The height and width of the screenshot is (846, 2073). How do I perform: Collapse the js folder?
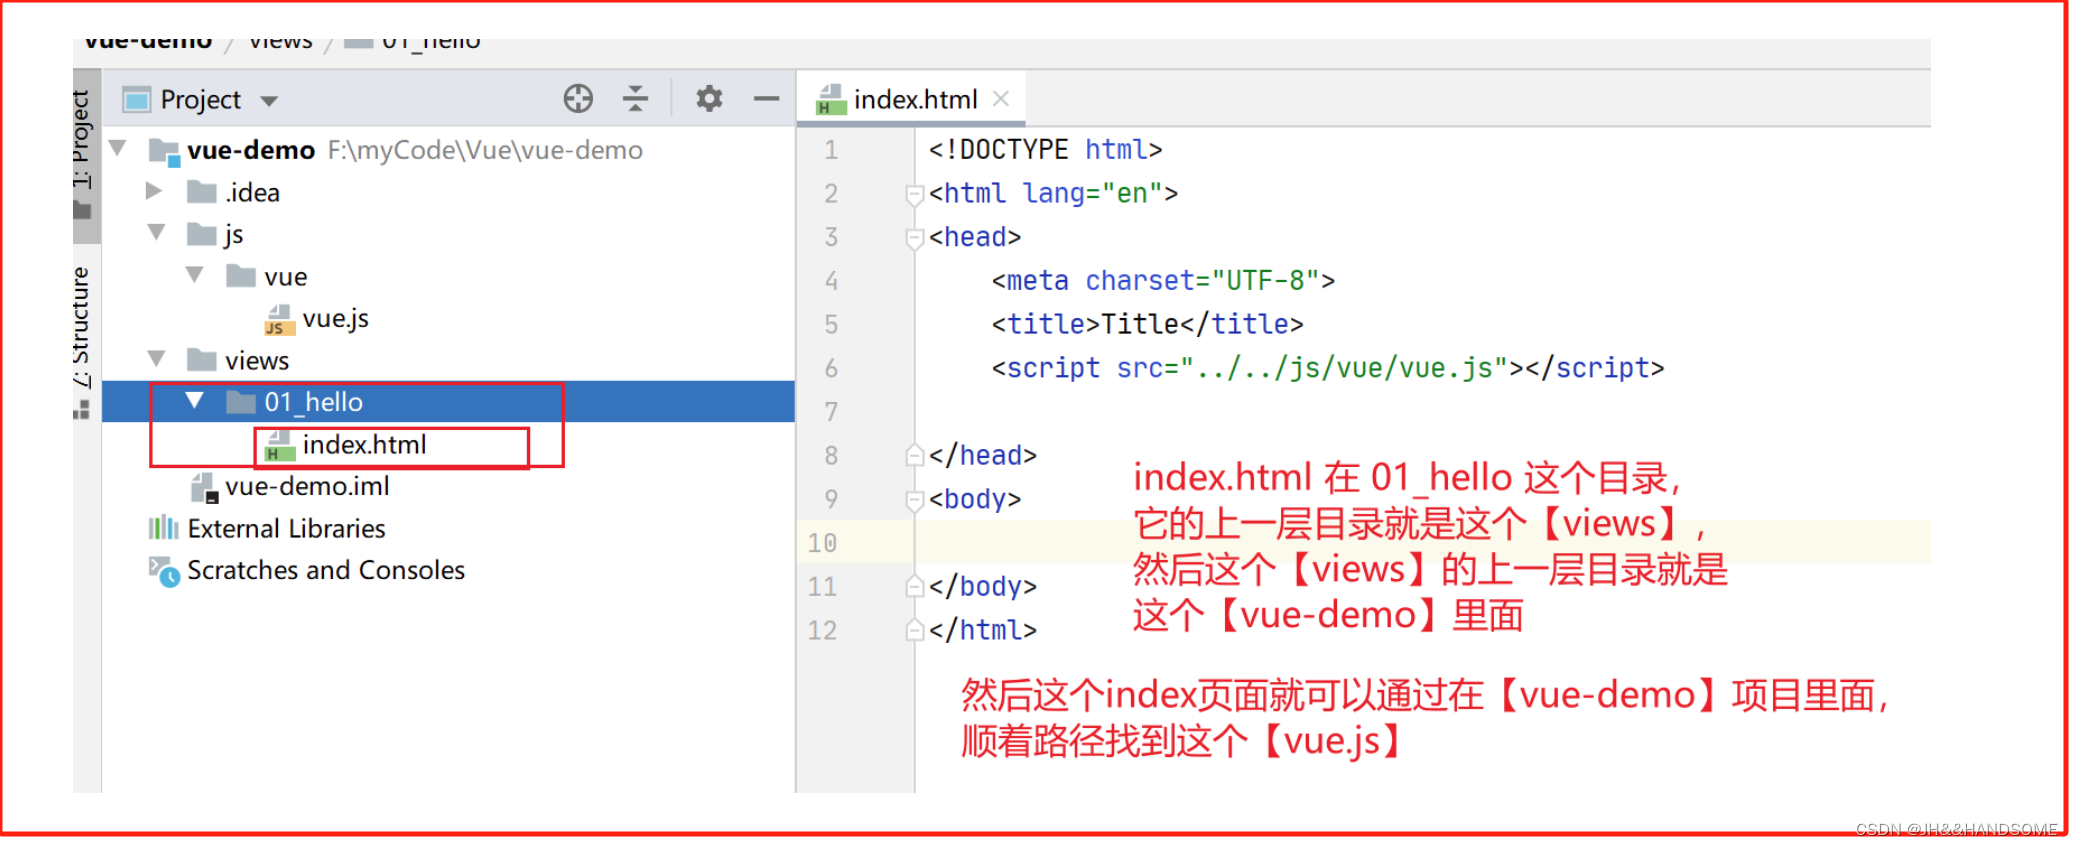pyautogui.click(x=156, y=233)
